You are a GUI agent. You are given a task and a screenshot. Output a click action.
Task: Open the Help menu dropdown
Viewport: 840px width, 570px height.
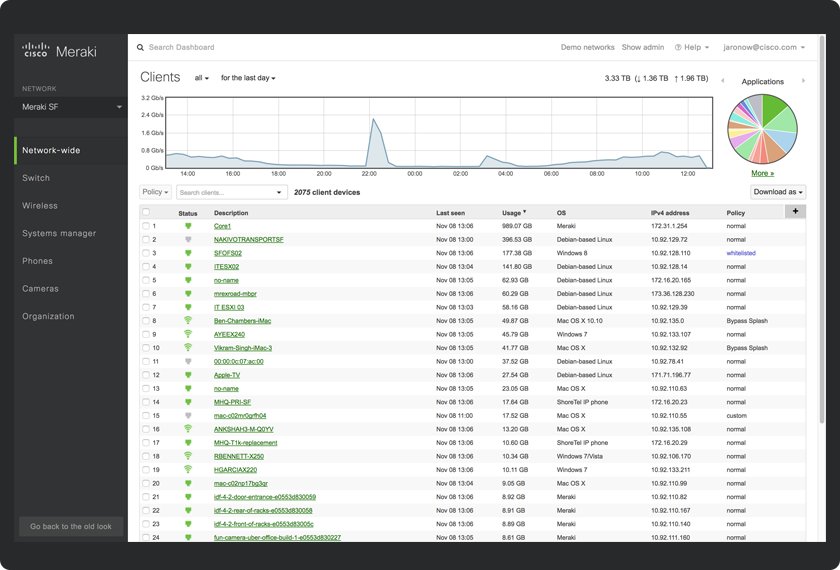(x=692, y=47)
